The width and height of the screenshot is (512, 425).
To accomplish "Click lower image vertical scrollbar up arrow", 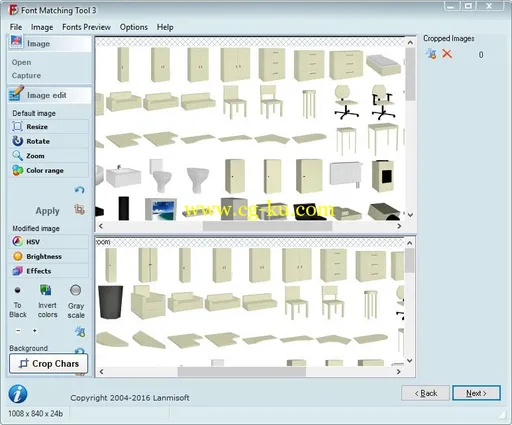I will click(410, 243).
